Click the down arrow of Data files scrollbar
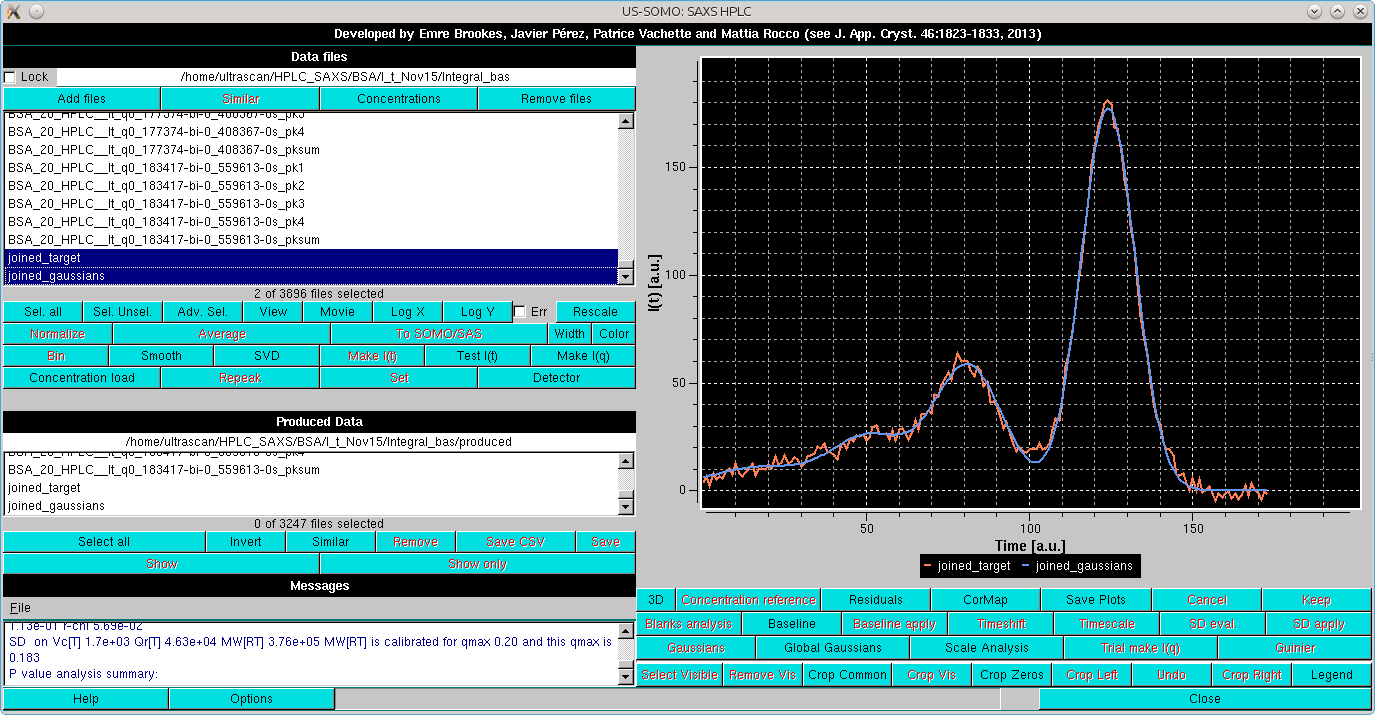1375x715 pixels. click(626, 277)
